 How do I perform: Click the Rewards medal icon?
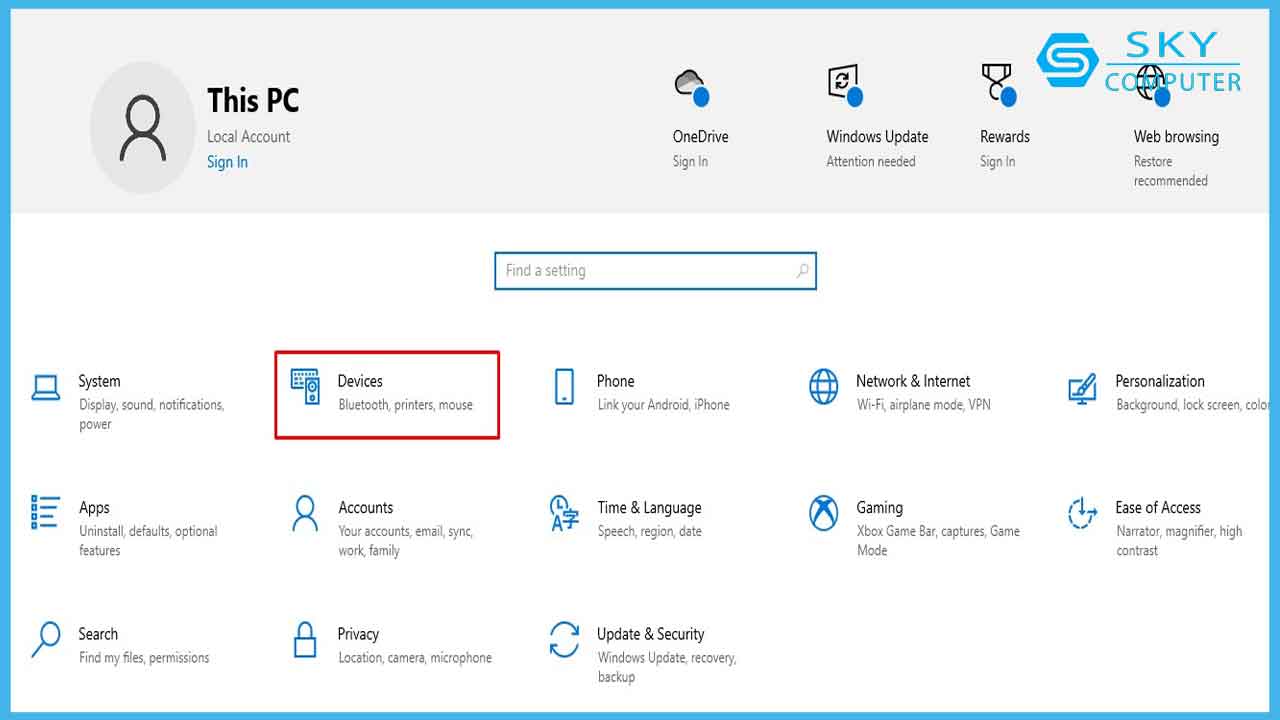[x=998, y=84]
